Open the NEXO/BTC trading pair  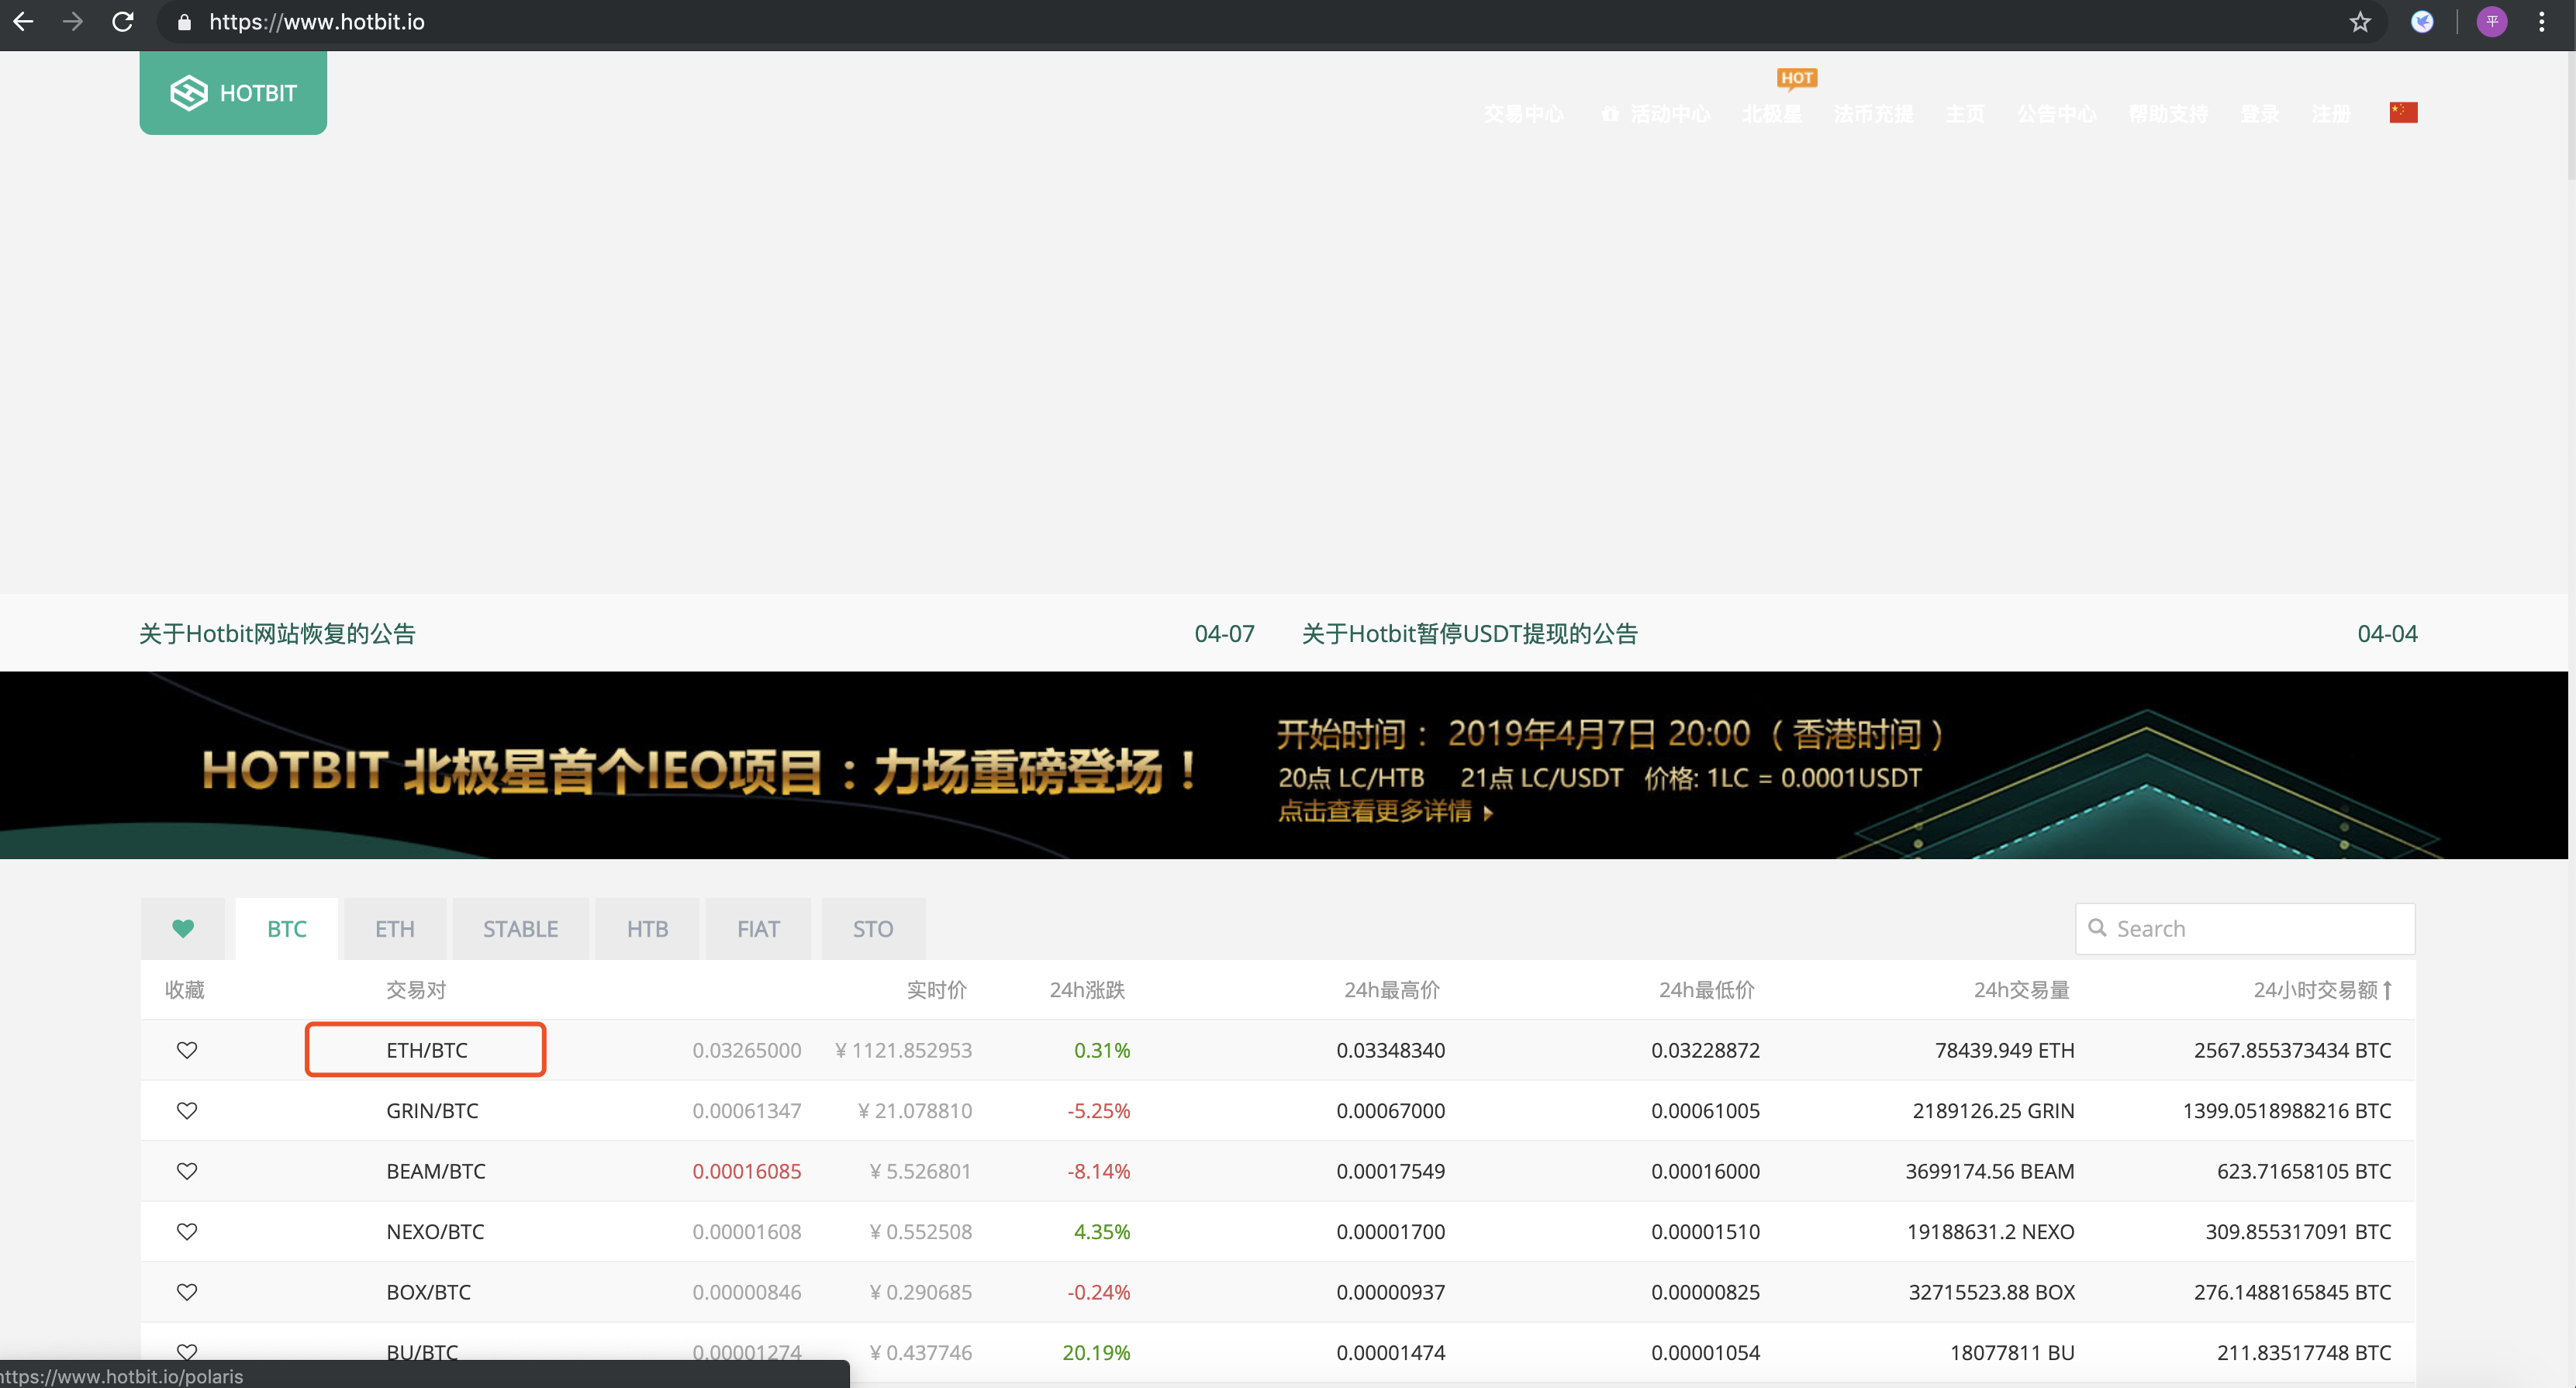pyautogui.click(x=435, y=1231)
